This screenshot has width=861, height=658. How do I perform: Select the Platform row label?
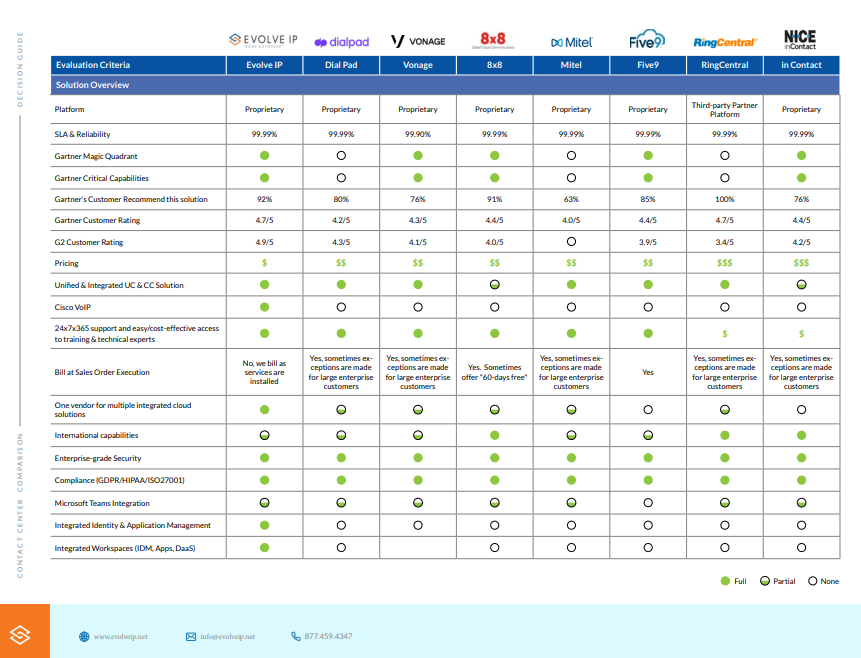point(70,109)
